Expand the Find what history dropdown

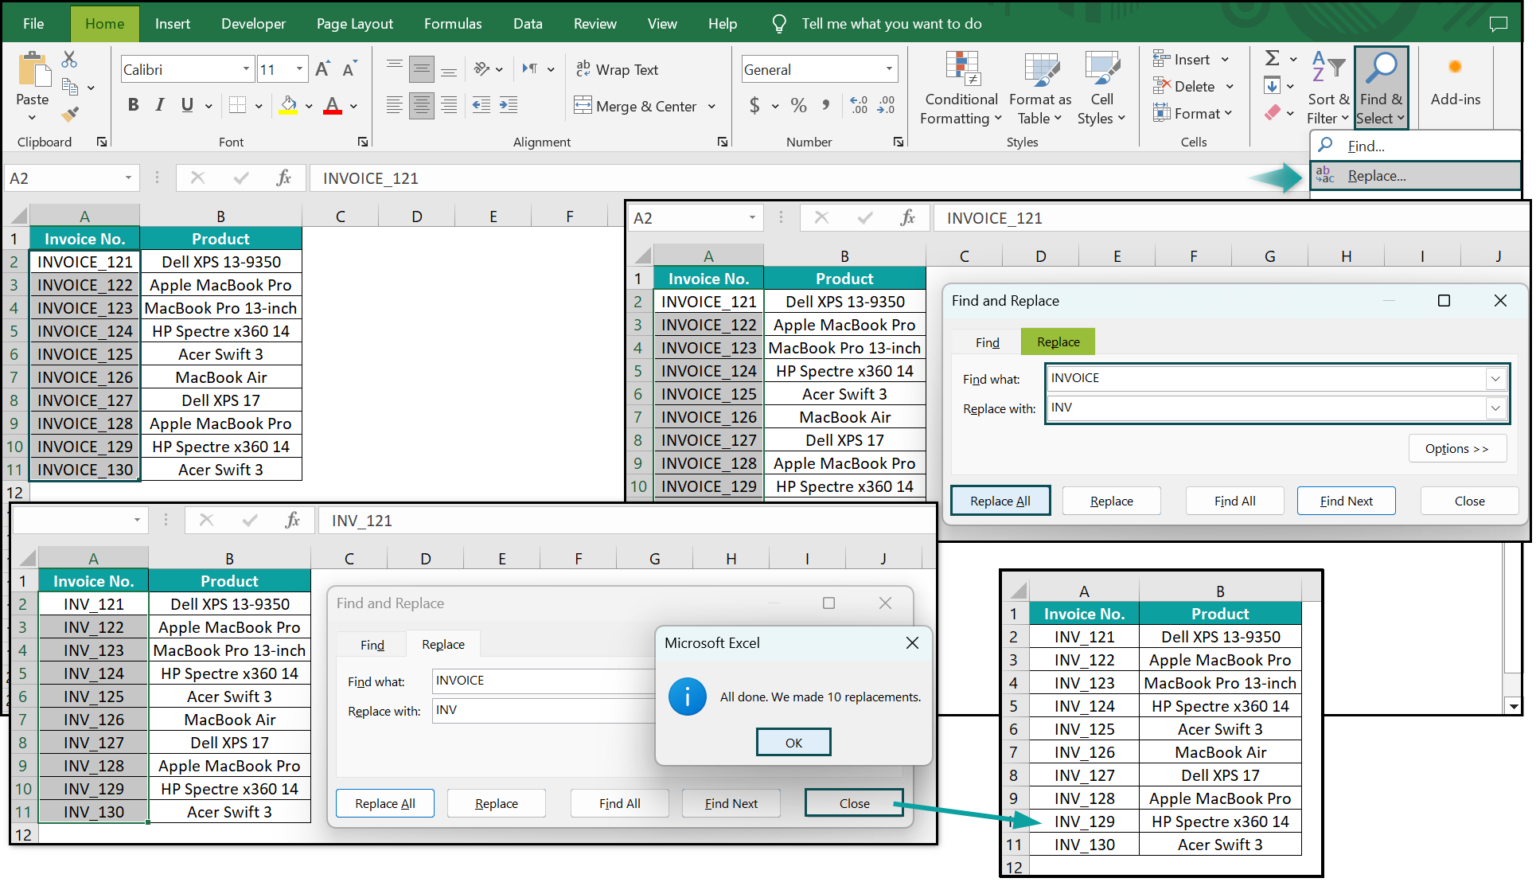tap(1495, 378)
